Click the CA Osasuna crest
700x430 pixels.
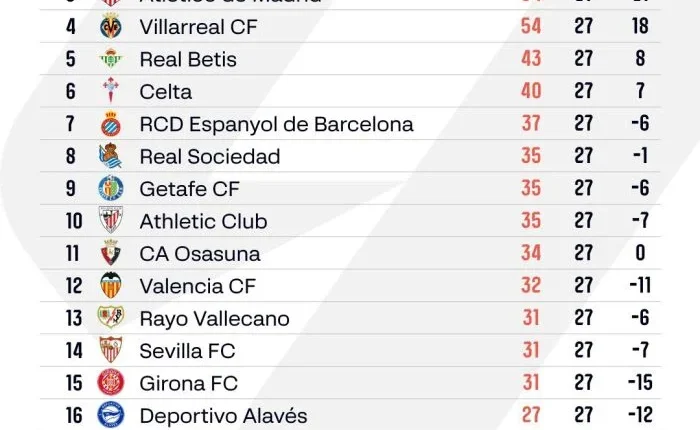(110, 253)
